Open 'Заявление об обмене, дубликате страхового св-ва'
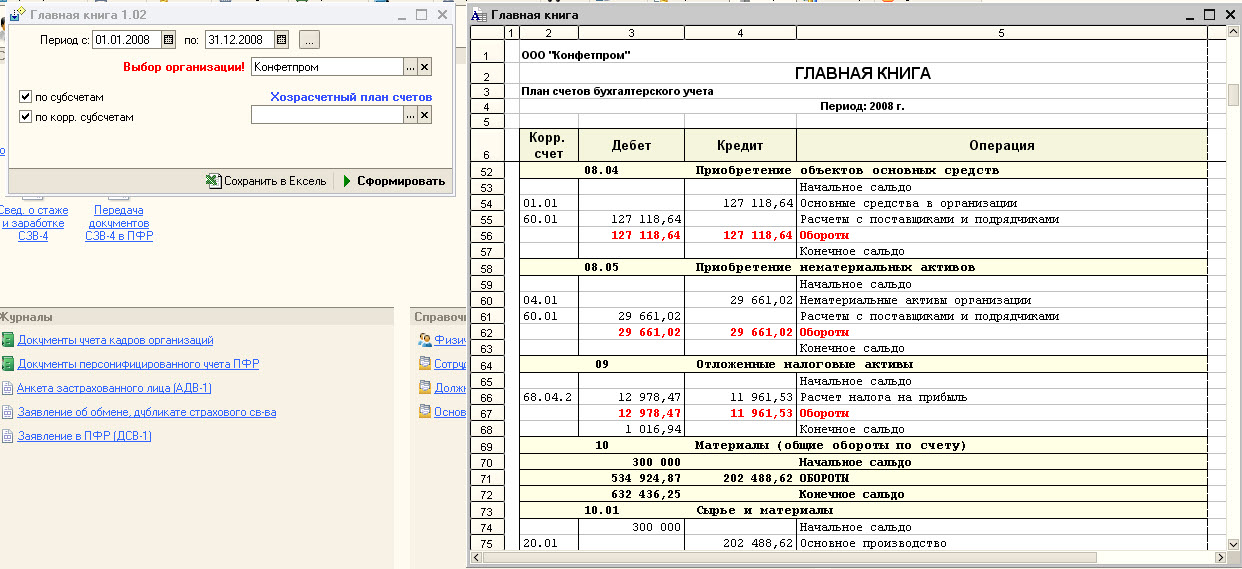This screenshot has height=569, width=1242. coord(146,412)
